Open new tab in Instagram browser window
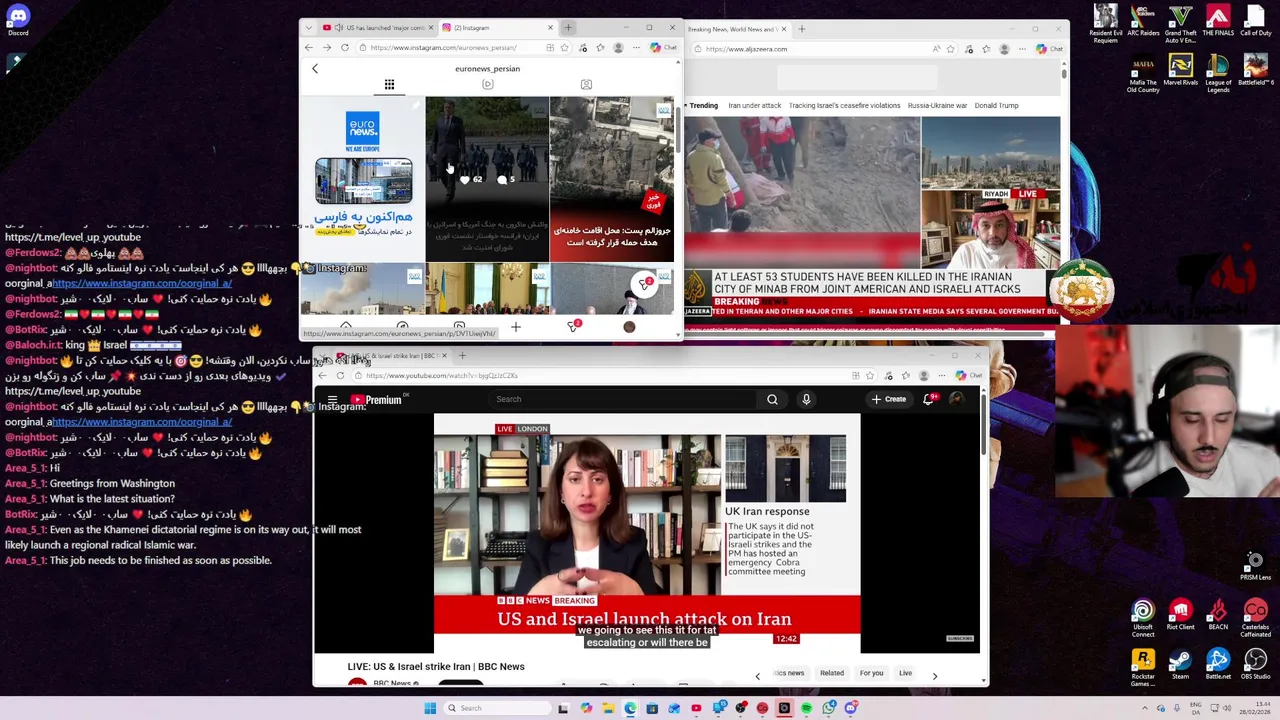 pyautogui.click(x=567, y=28)
